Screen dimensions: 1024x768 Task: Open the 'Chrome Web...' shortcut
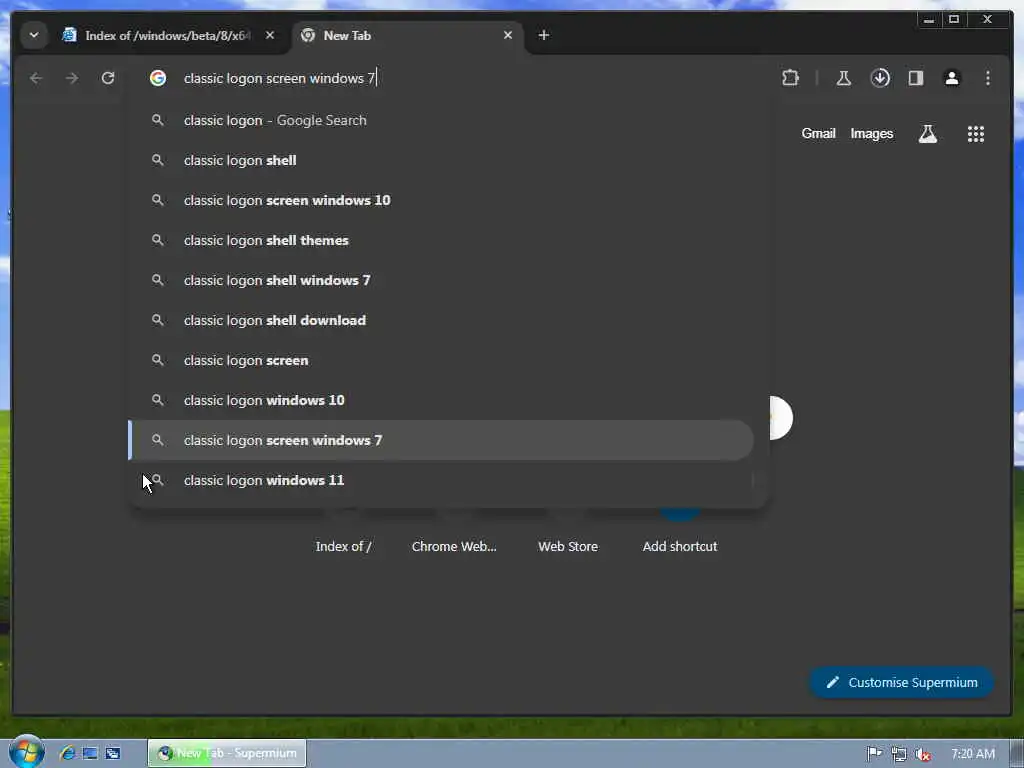(x=454, y=546)
